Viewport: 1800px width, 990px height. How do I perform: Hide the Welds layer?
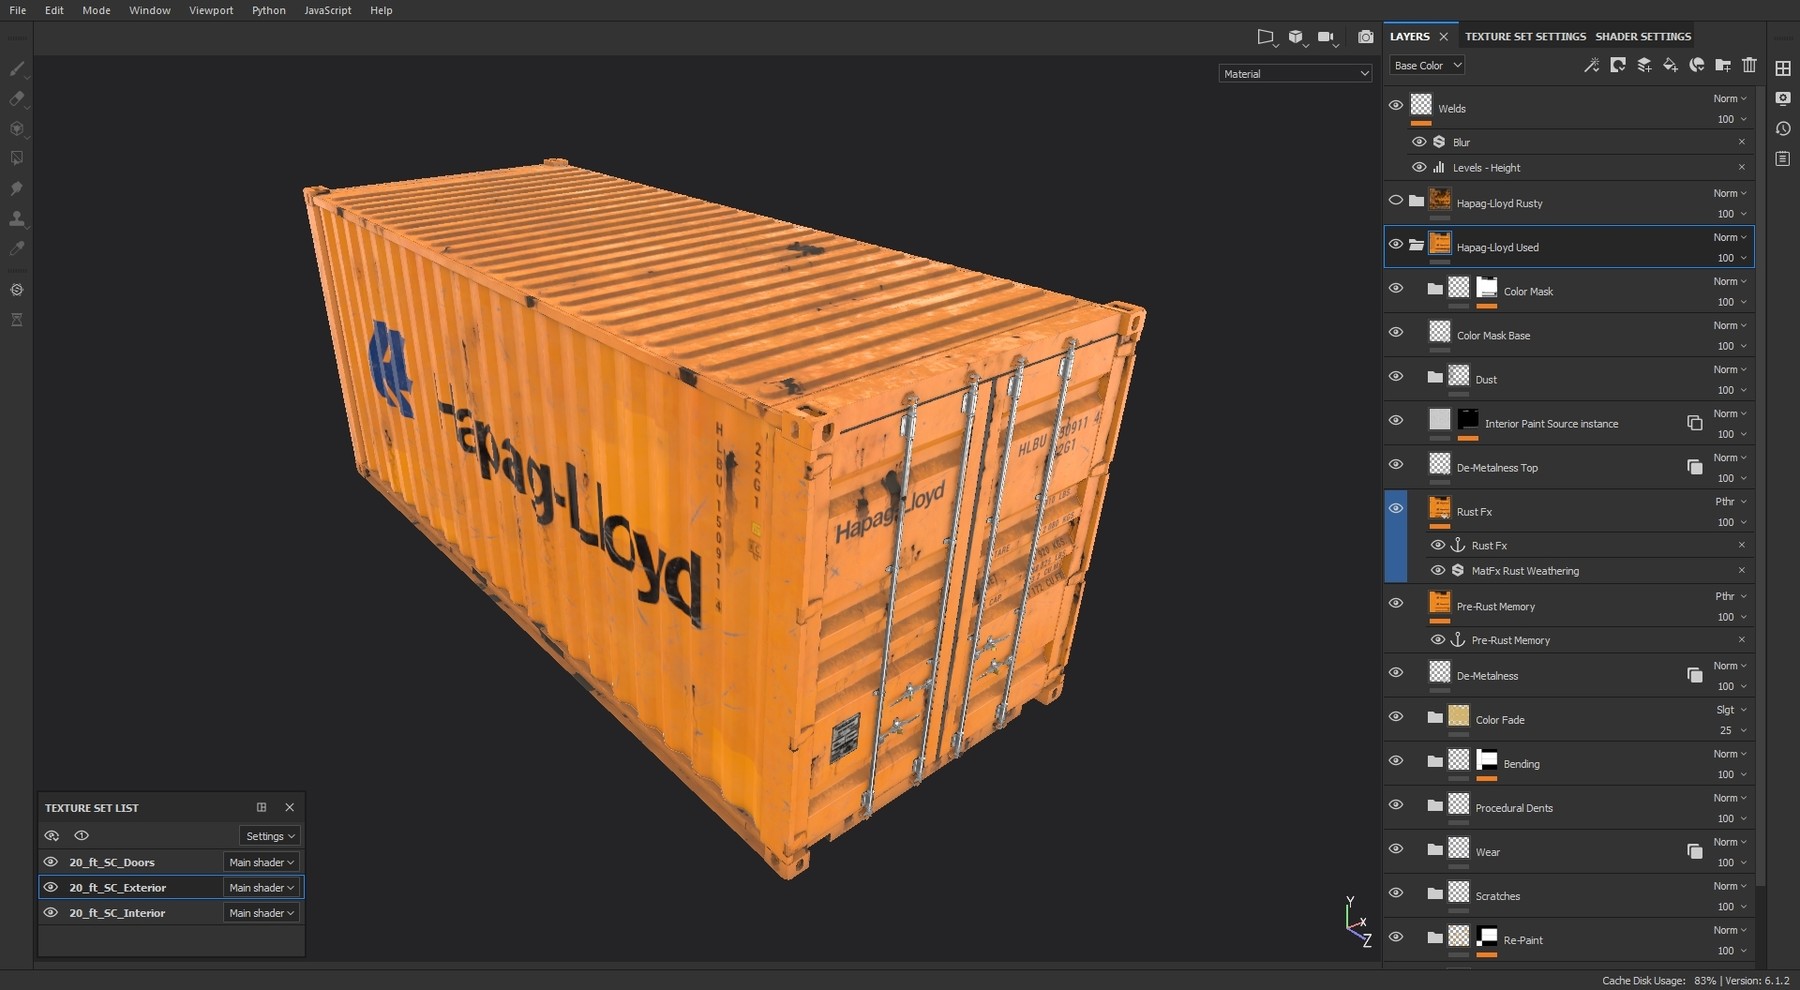coord(1396,105)
